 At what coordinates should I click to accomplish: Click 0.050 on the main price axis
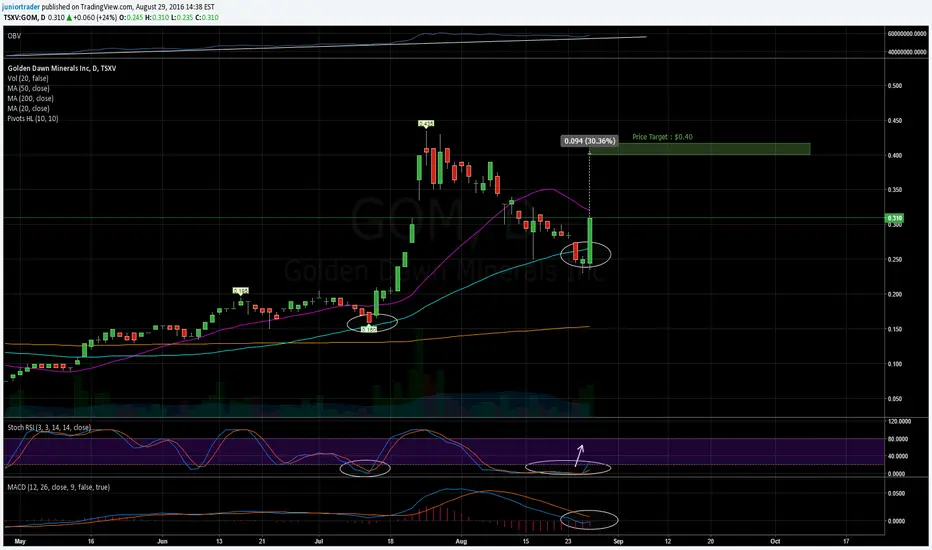click(895, 399)
